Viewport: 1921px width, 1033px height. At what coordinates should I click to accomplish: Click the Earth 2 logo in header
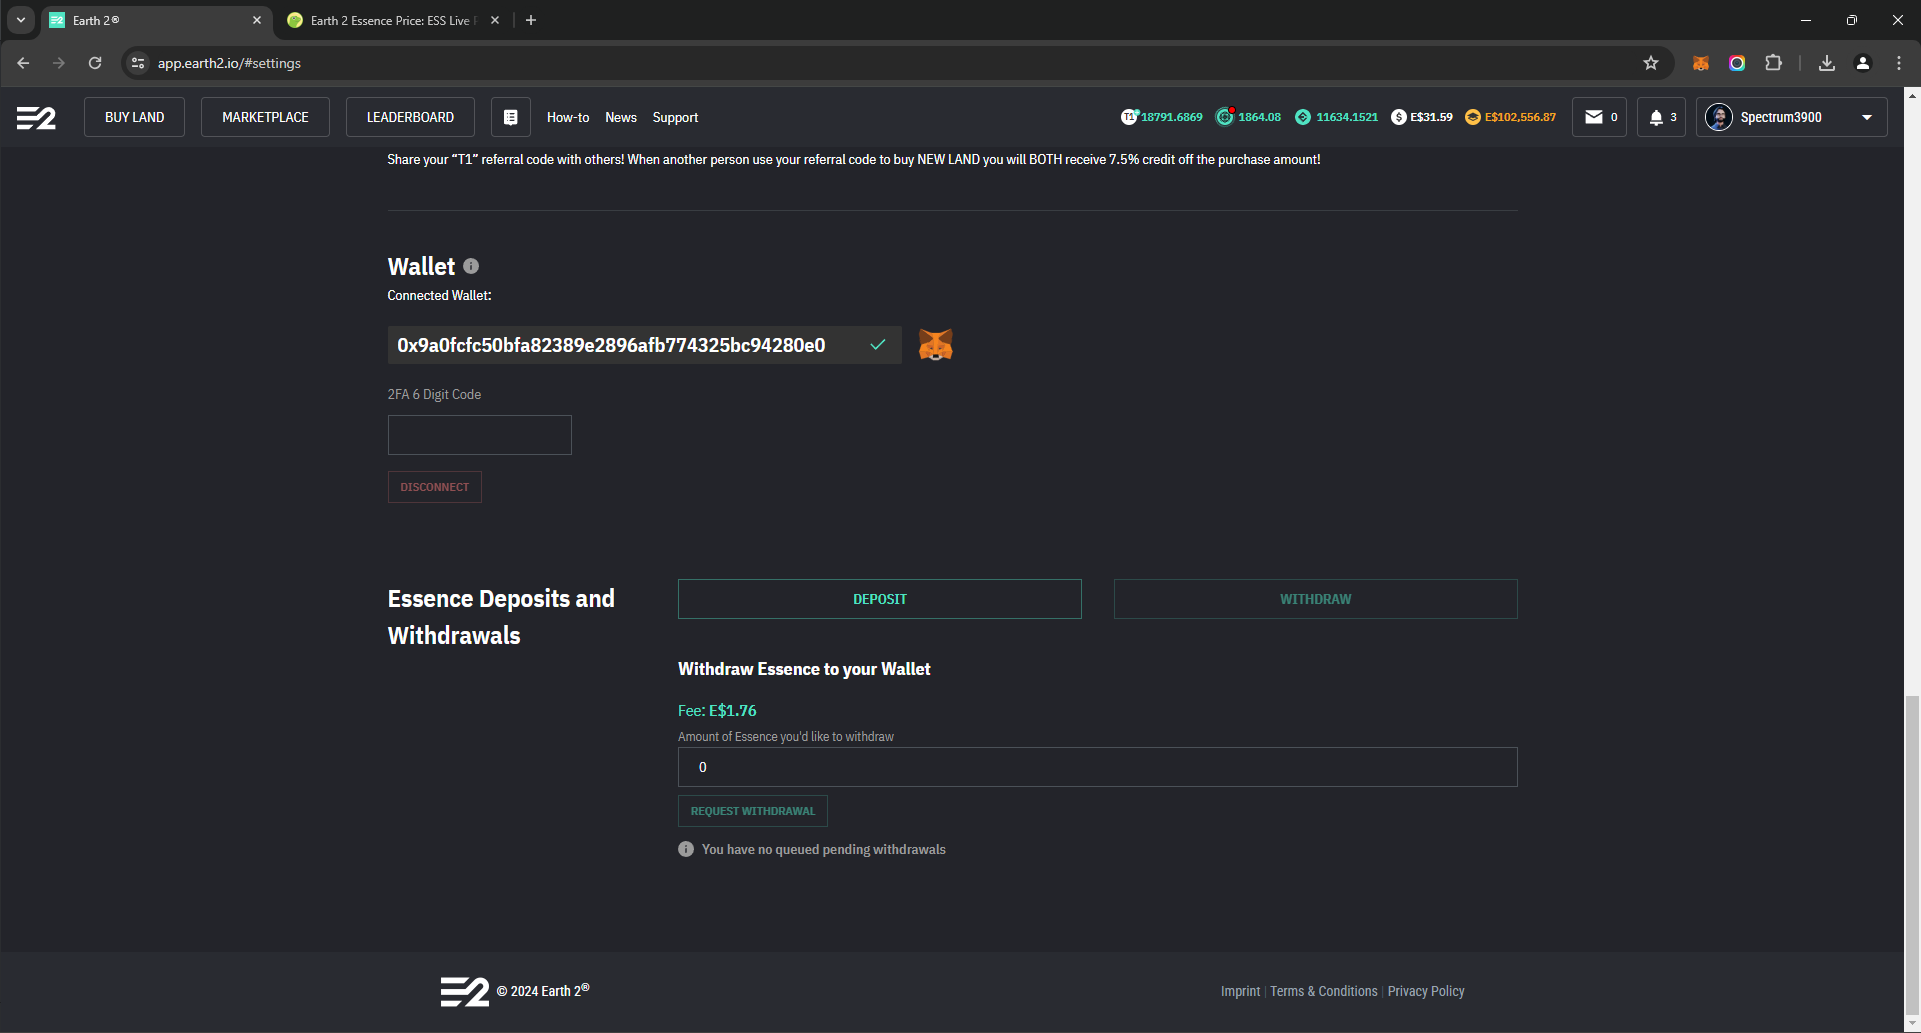click(x=36, y=118)
